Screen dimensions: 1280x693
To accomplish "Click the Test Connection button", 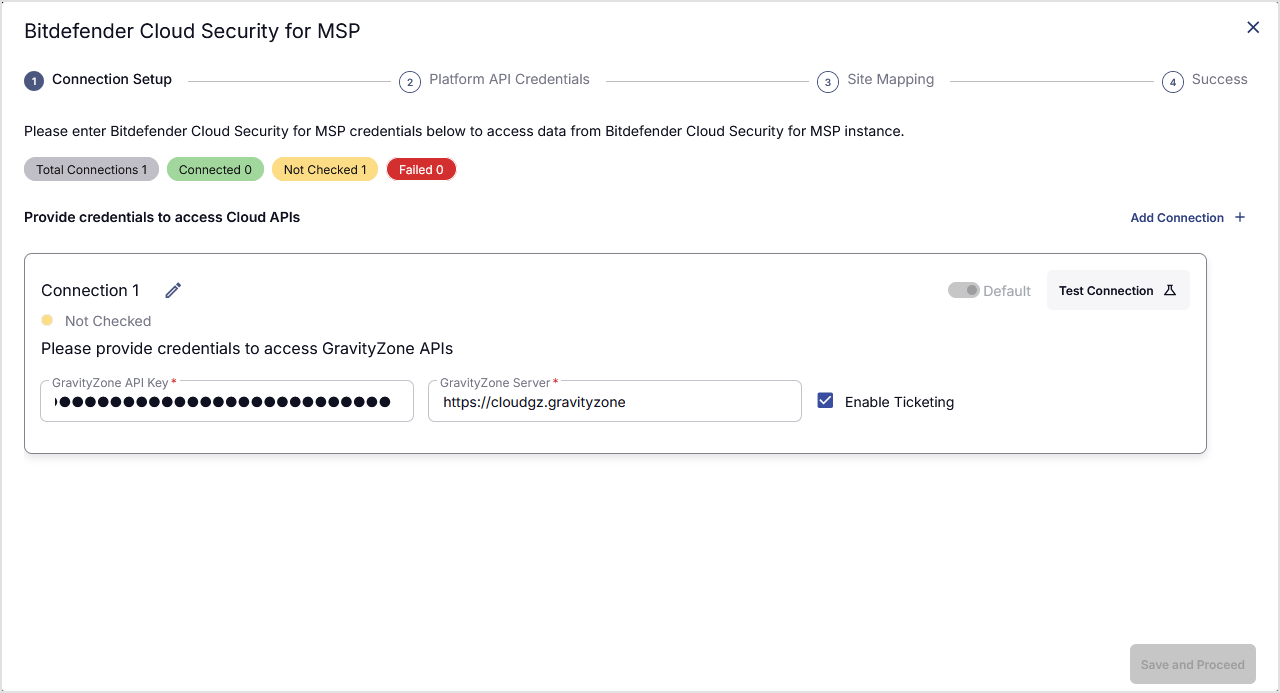I will pos(1118,290).
